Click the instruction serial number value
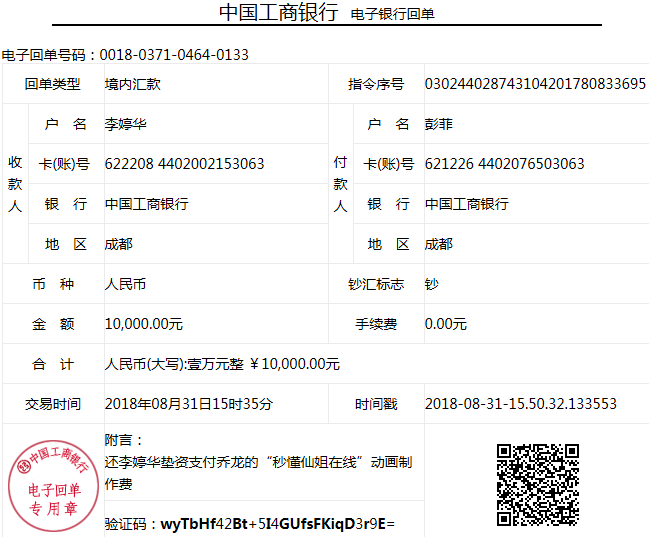Image resolution: width=649 pixels, height=537 pixels. pyautogui.click(x=535, y=84)
